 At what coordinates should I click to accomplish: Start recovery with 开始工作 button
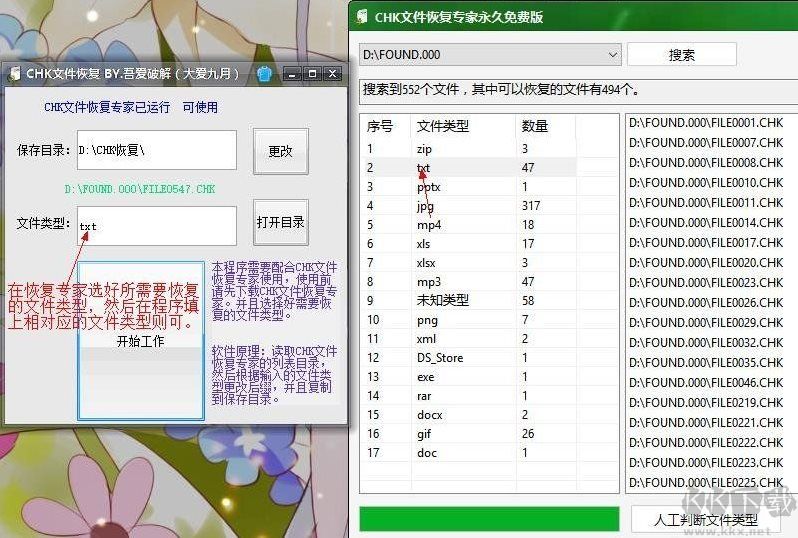click(x=141, y=341)
